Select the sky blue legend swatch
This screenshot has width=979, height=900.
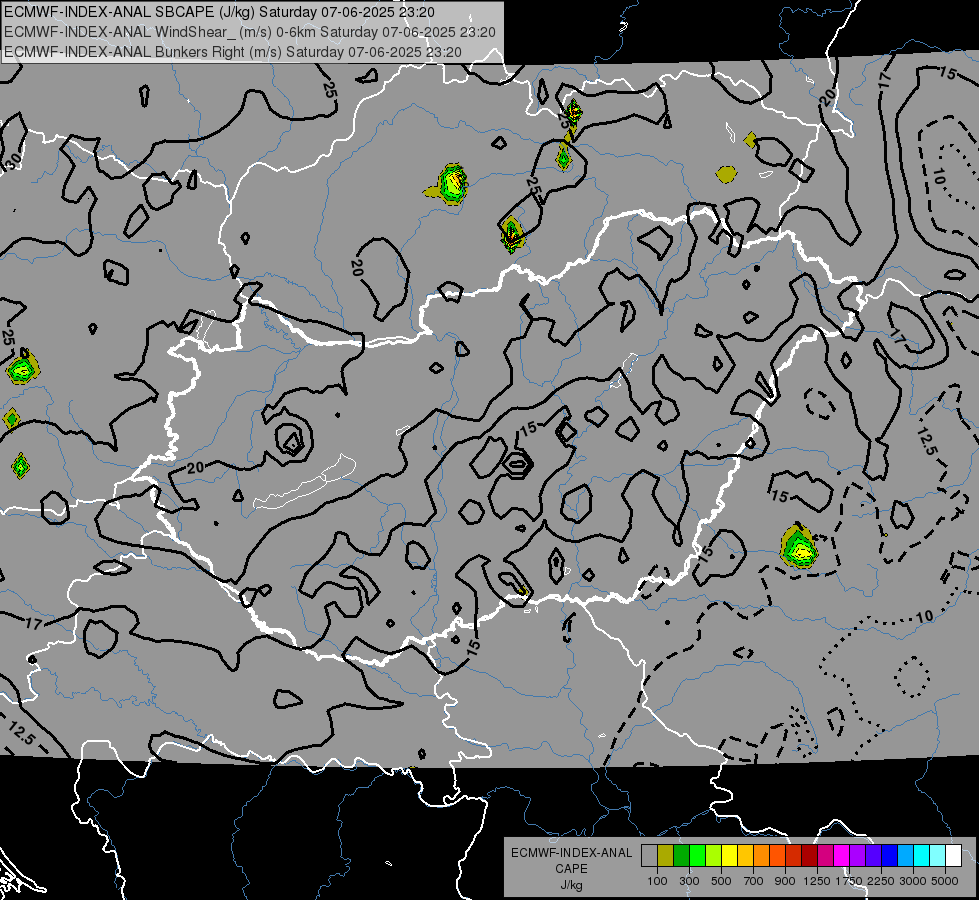[906, 855]
